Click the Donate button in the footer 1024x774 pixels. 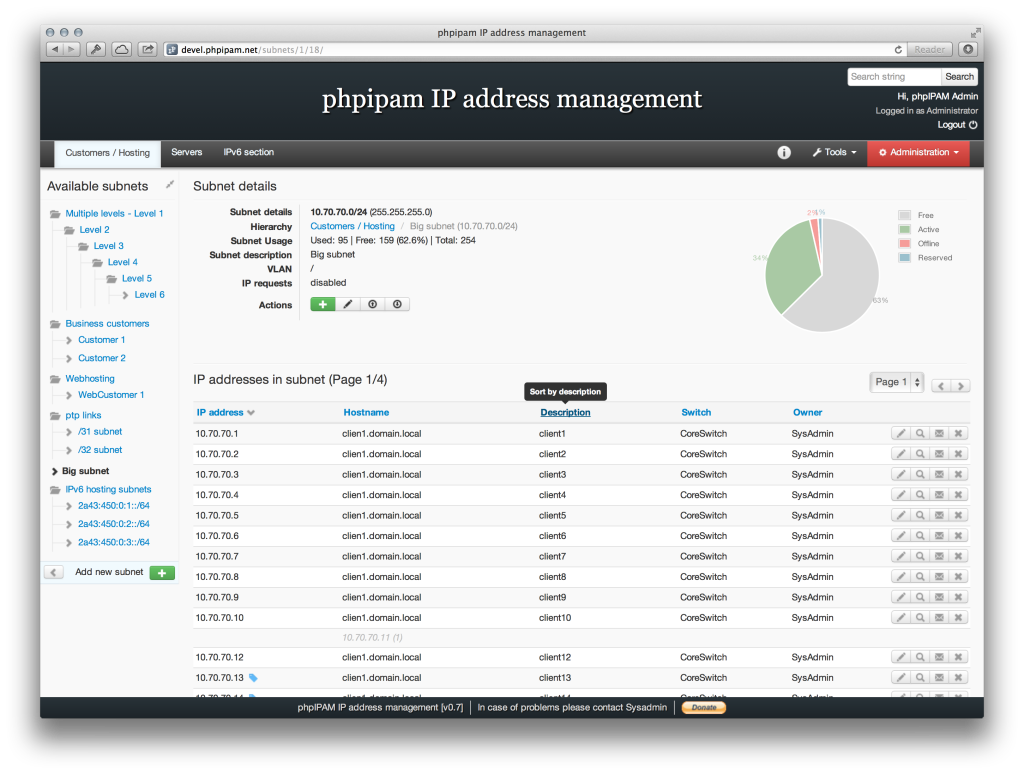[x=704, y=707]
